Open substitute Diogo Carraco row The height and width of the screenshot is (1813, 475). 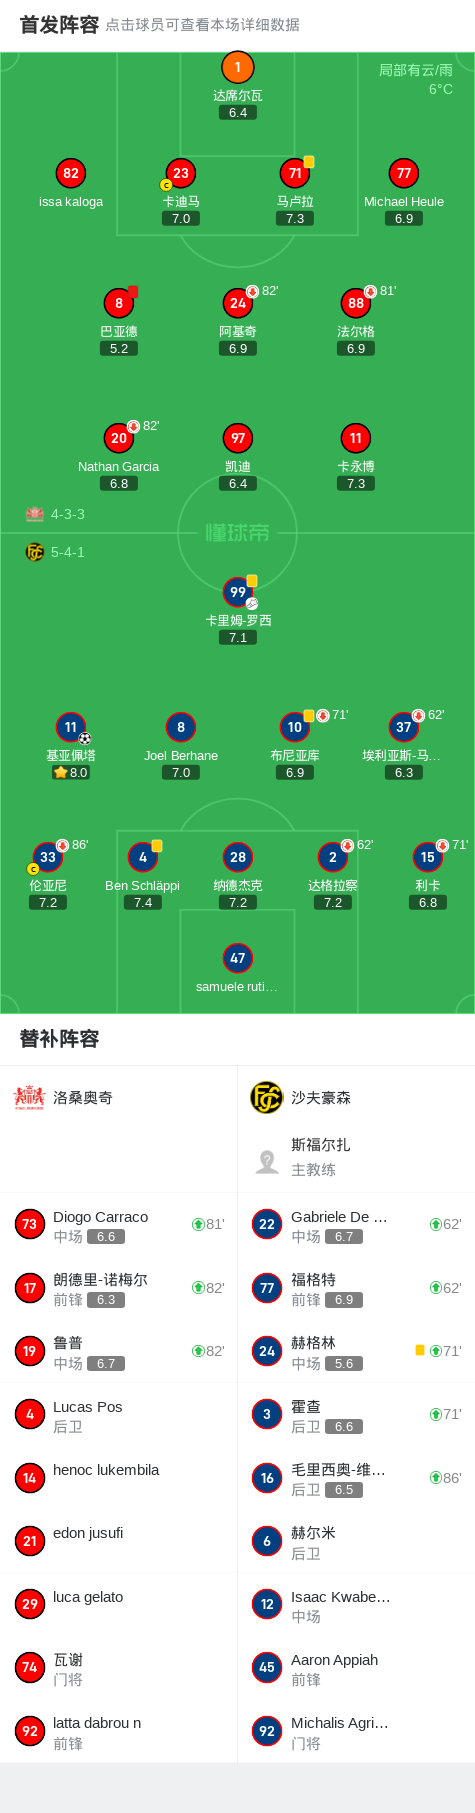coord(119,1224)
